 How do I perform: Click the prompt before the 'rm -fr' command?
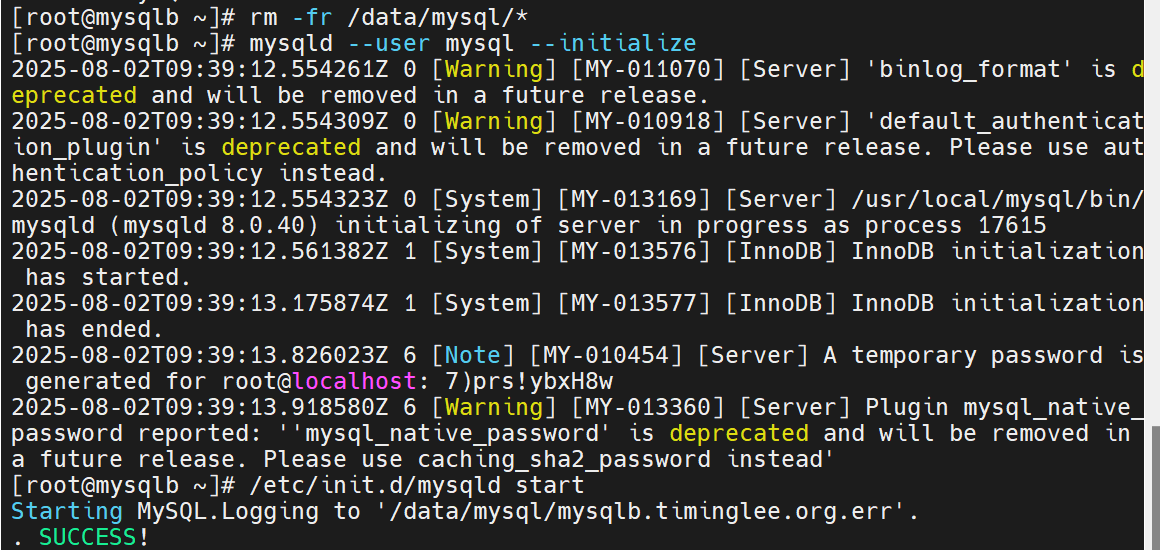coord(123,17)
